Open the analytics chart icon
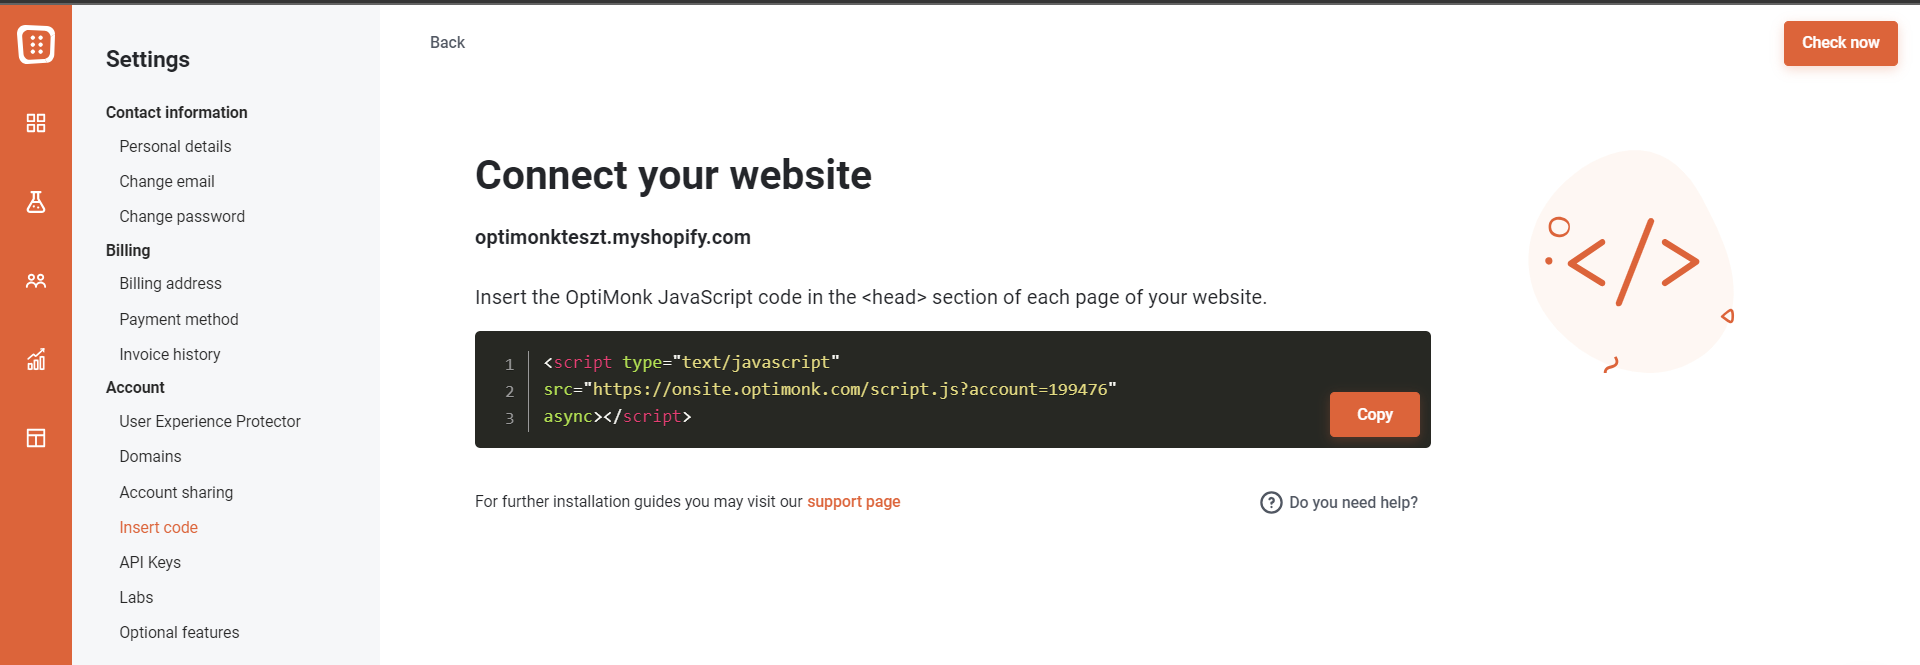Viewport: 1920px width, 665px height. pyautogui.click(x=36, y=359)
